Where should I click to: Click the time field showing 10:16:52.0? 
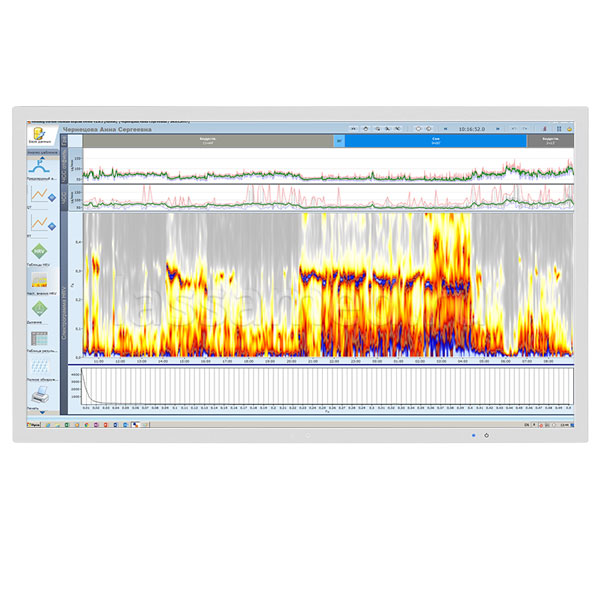point(471,129)
